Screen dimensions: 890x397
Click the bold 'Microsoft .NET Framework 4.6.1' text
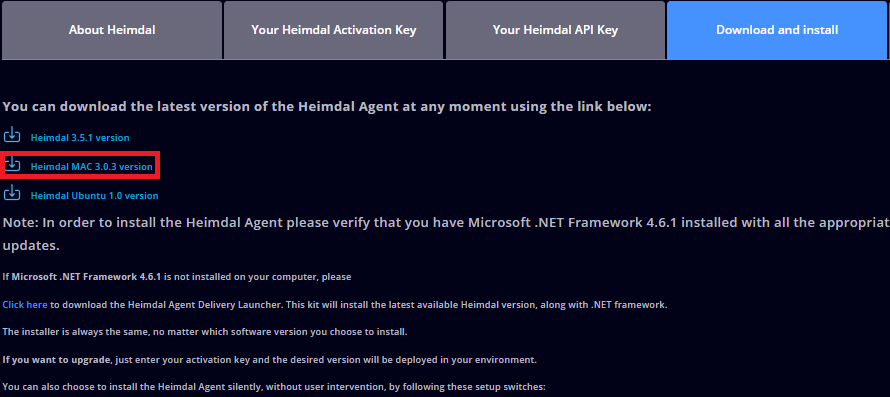coord(87,277)
